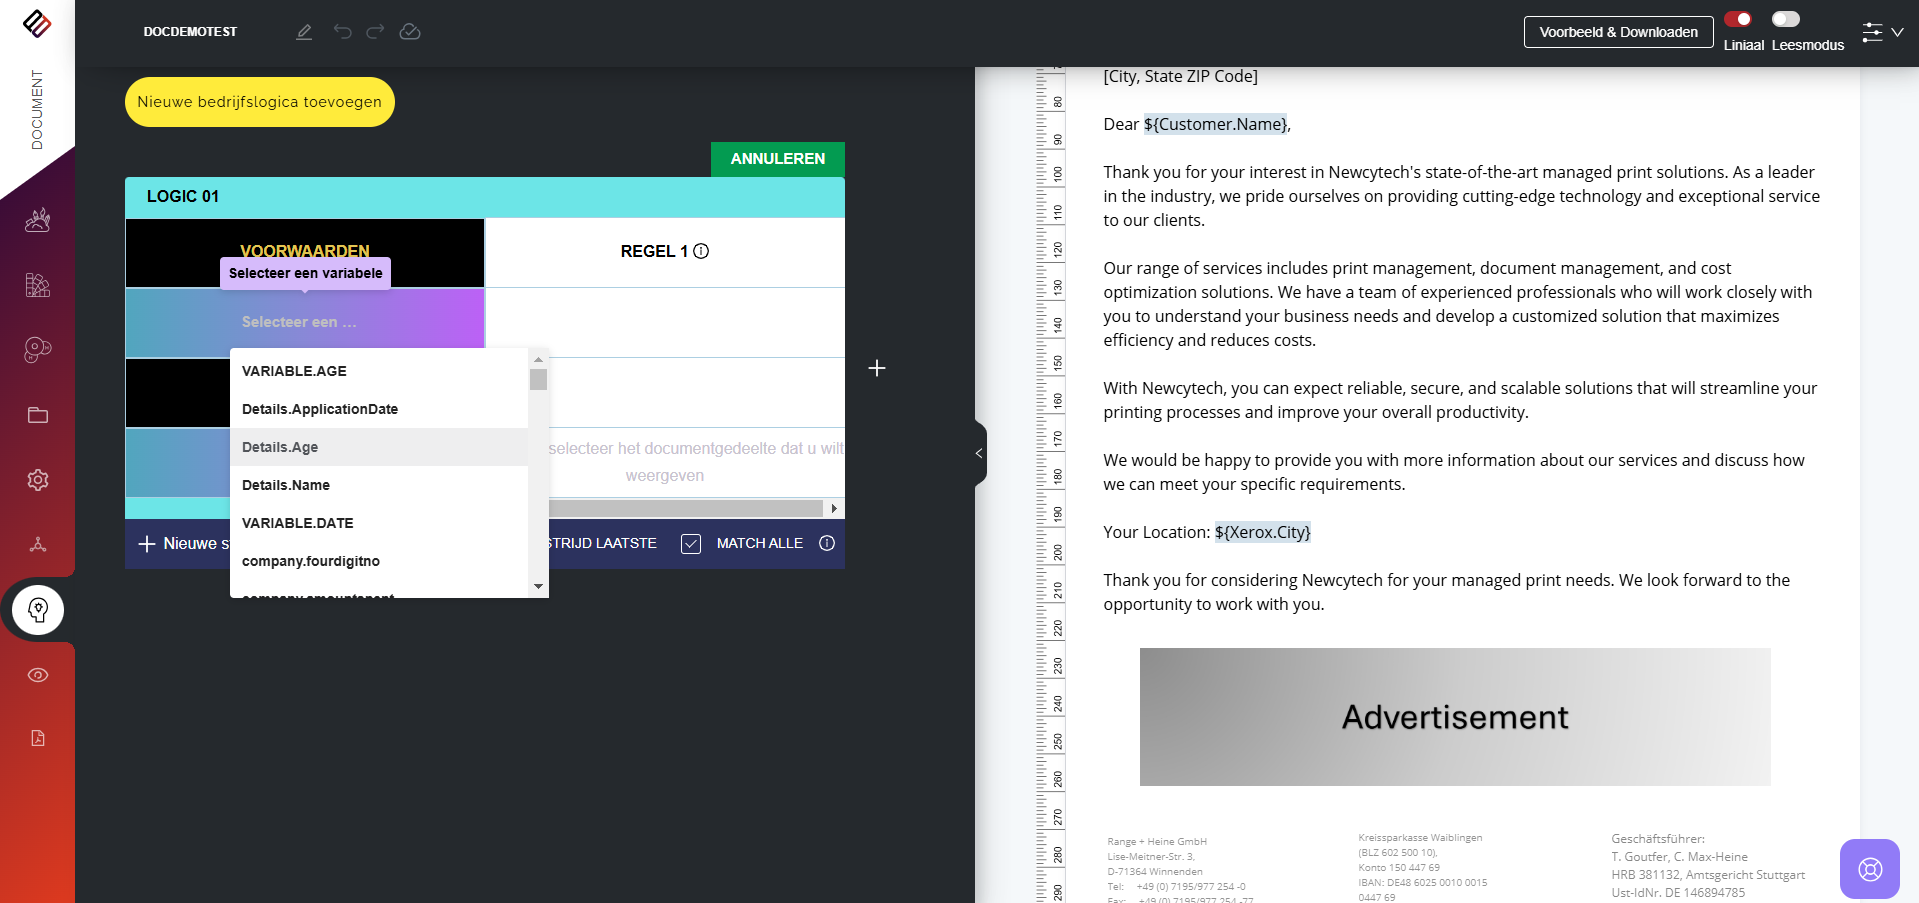Collapse the left panel with the arrow handle
Image resolution: width=1919 pixels, height=903 pixels.
click(x=979, y=453)
